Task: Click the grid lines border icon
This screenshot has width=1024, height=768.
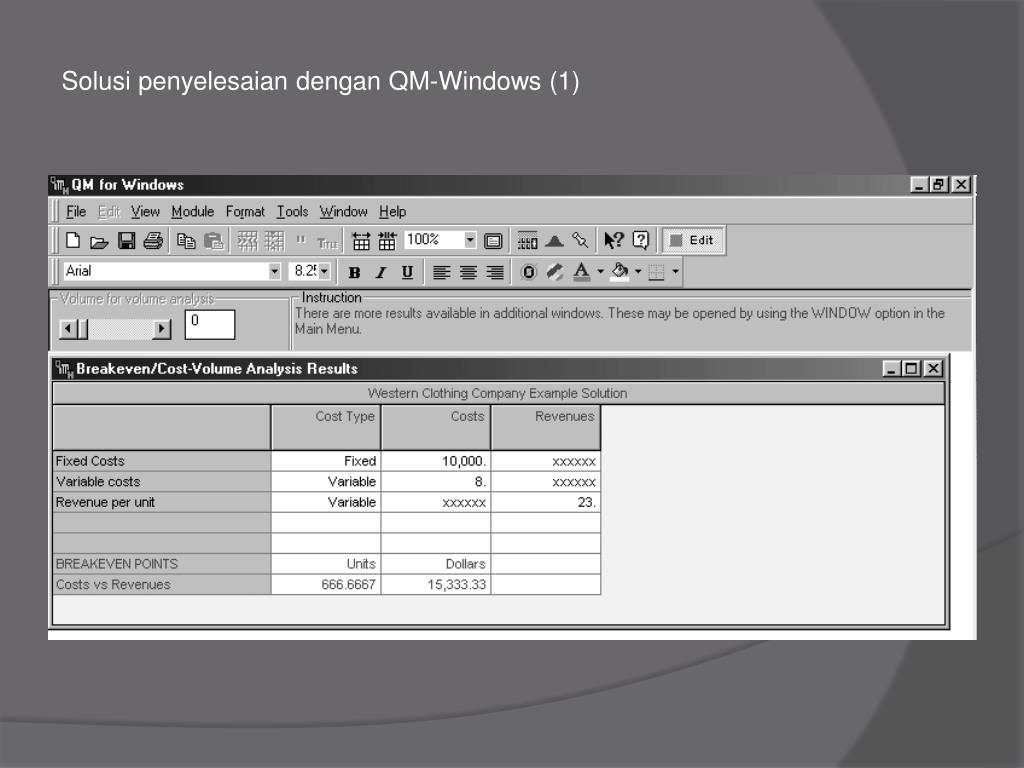Action: [656, 272]
